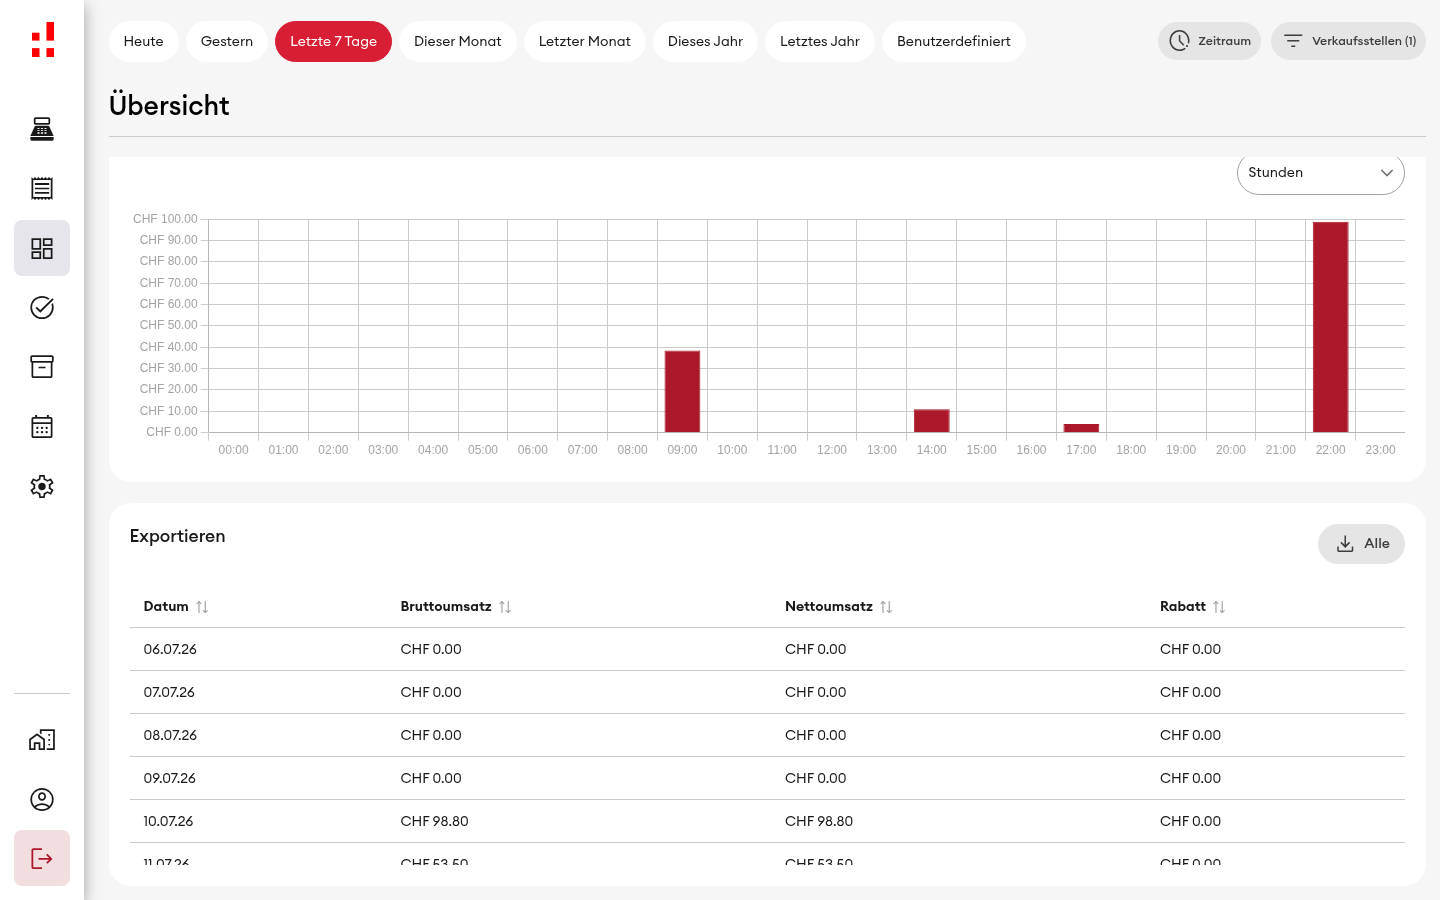
Task: Click the CHF 100.00 axis label
Action: click(x=165, y=219)
